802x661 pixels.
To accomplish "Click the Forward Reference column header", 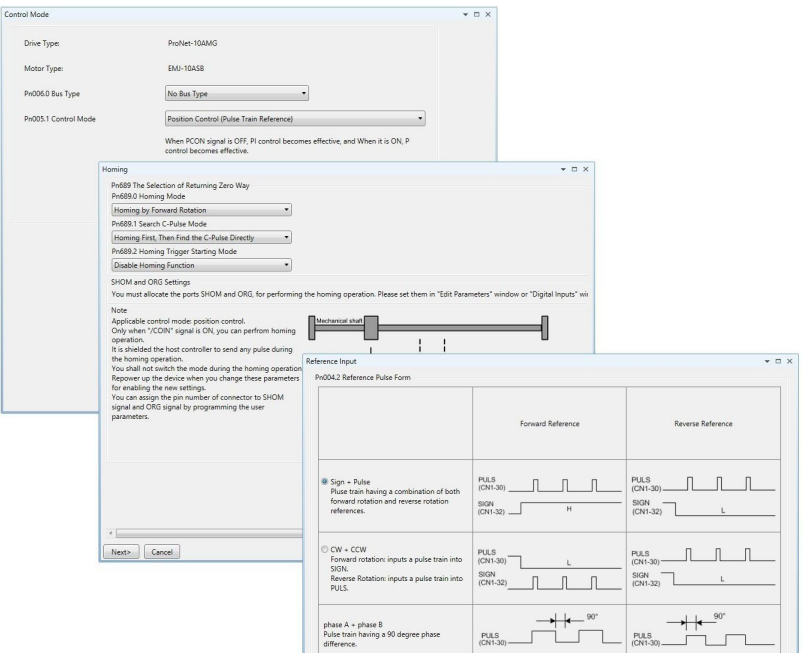I will 549,424.
